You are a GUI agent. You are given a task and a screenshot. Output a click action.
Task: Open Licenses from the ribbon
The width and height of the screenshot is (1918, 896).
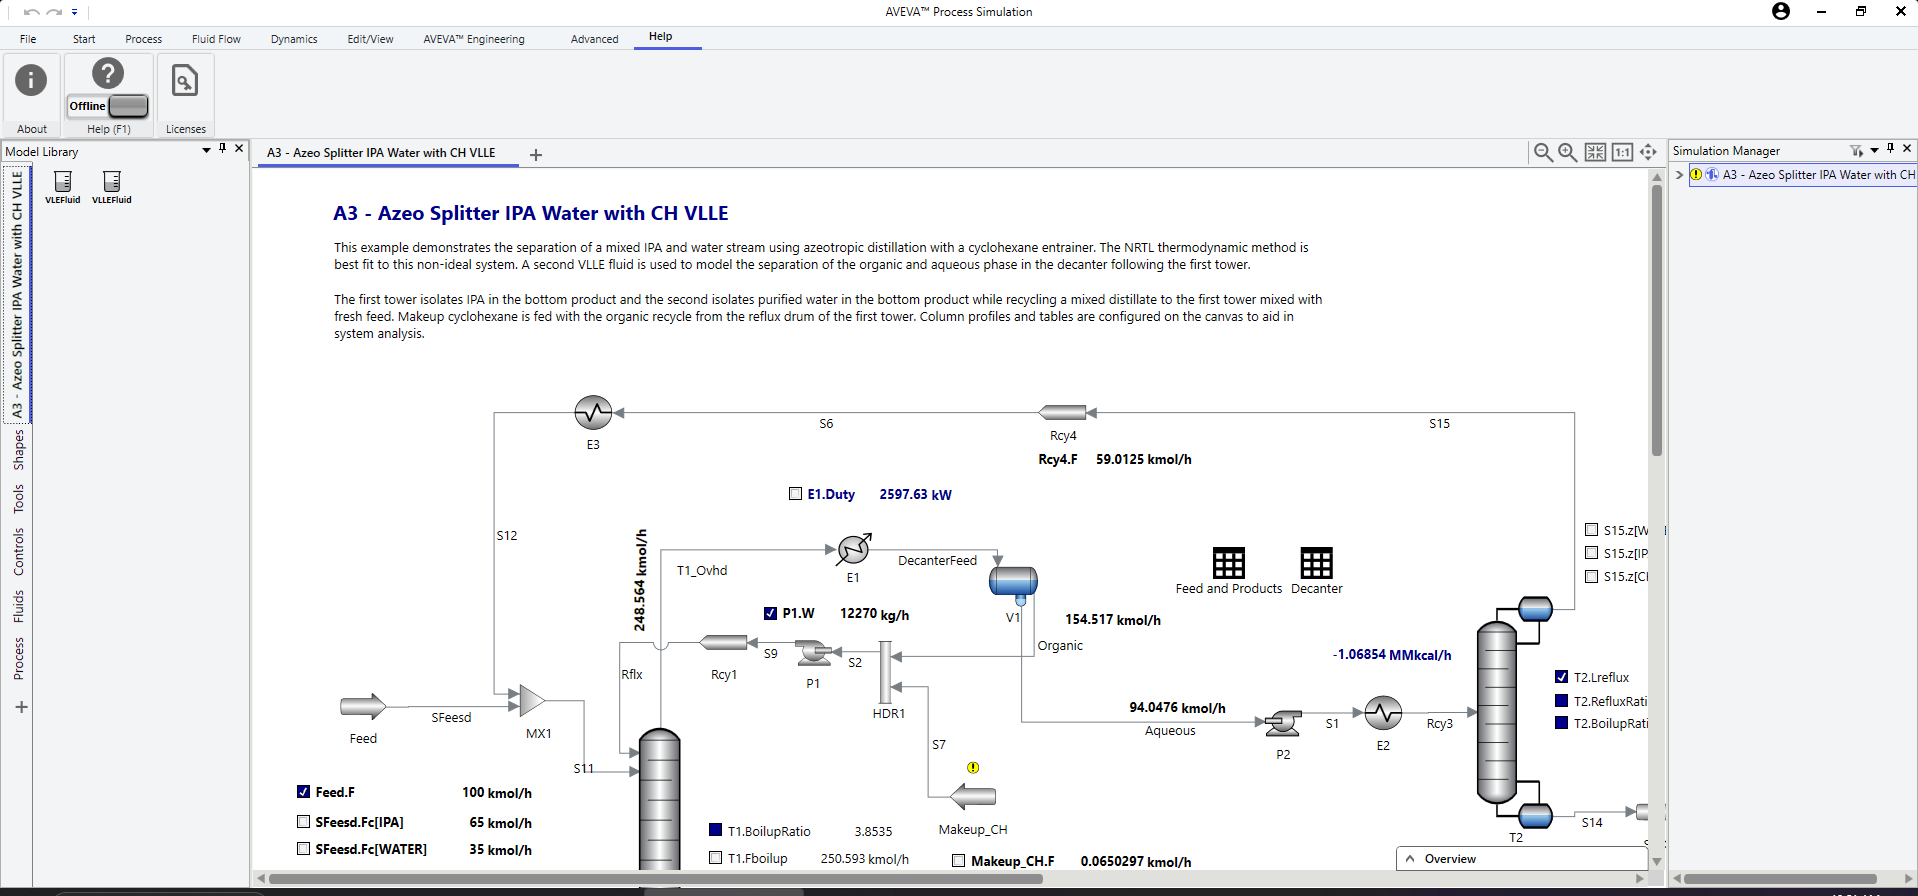click(x=185, y=81)
